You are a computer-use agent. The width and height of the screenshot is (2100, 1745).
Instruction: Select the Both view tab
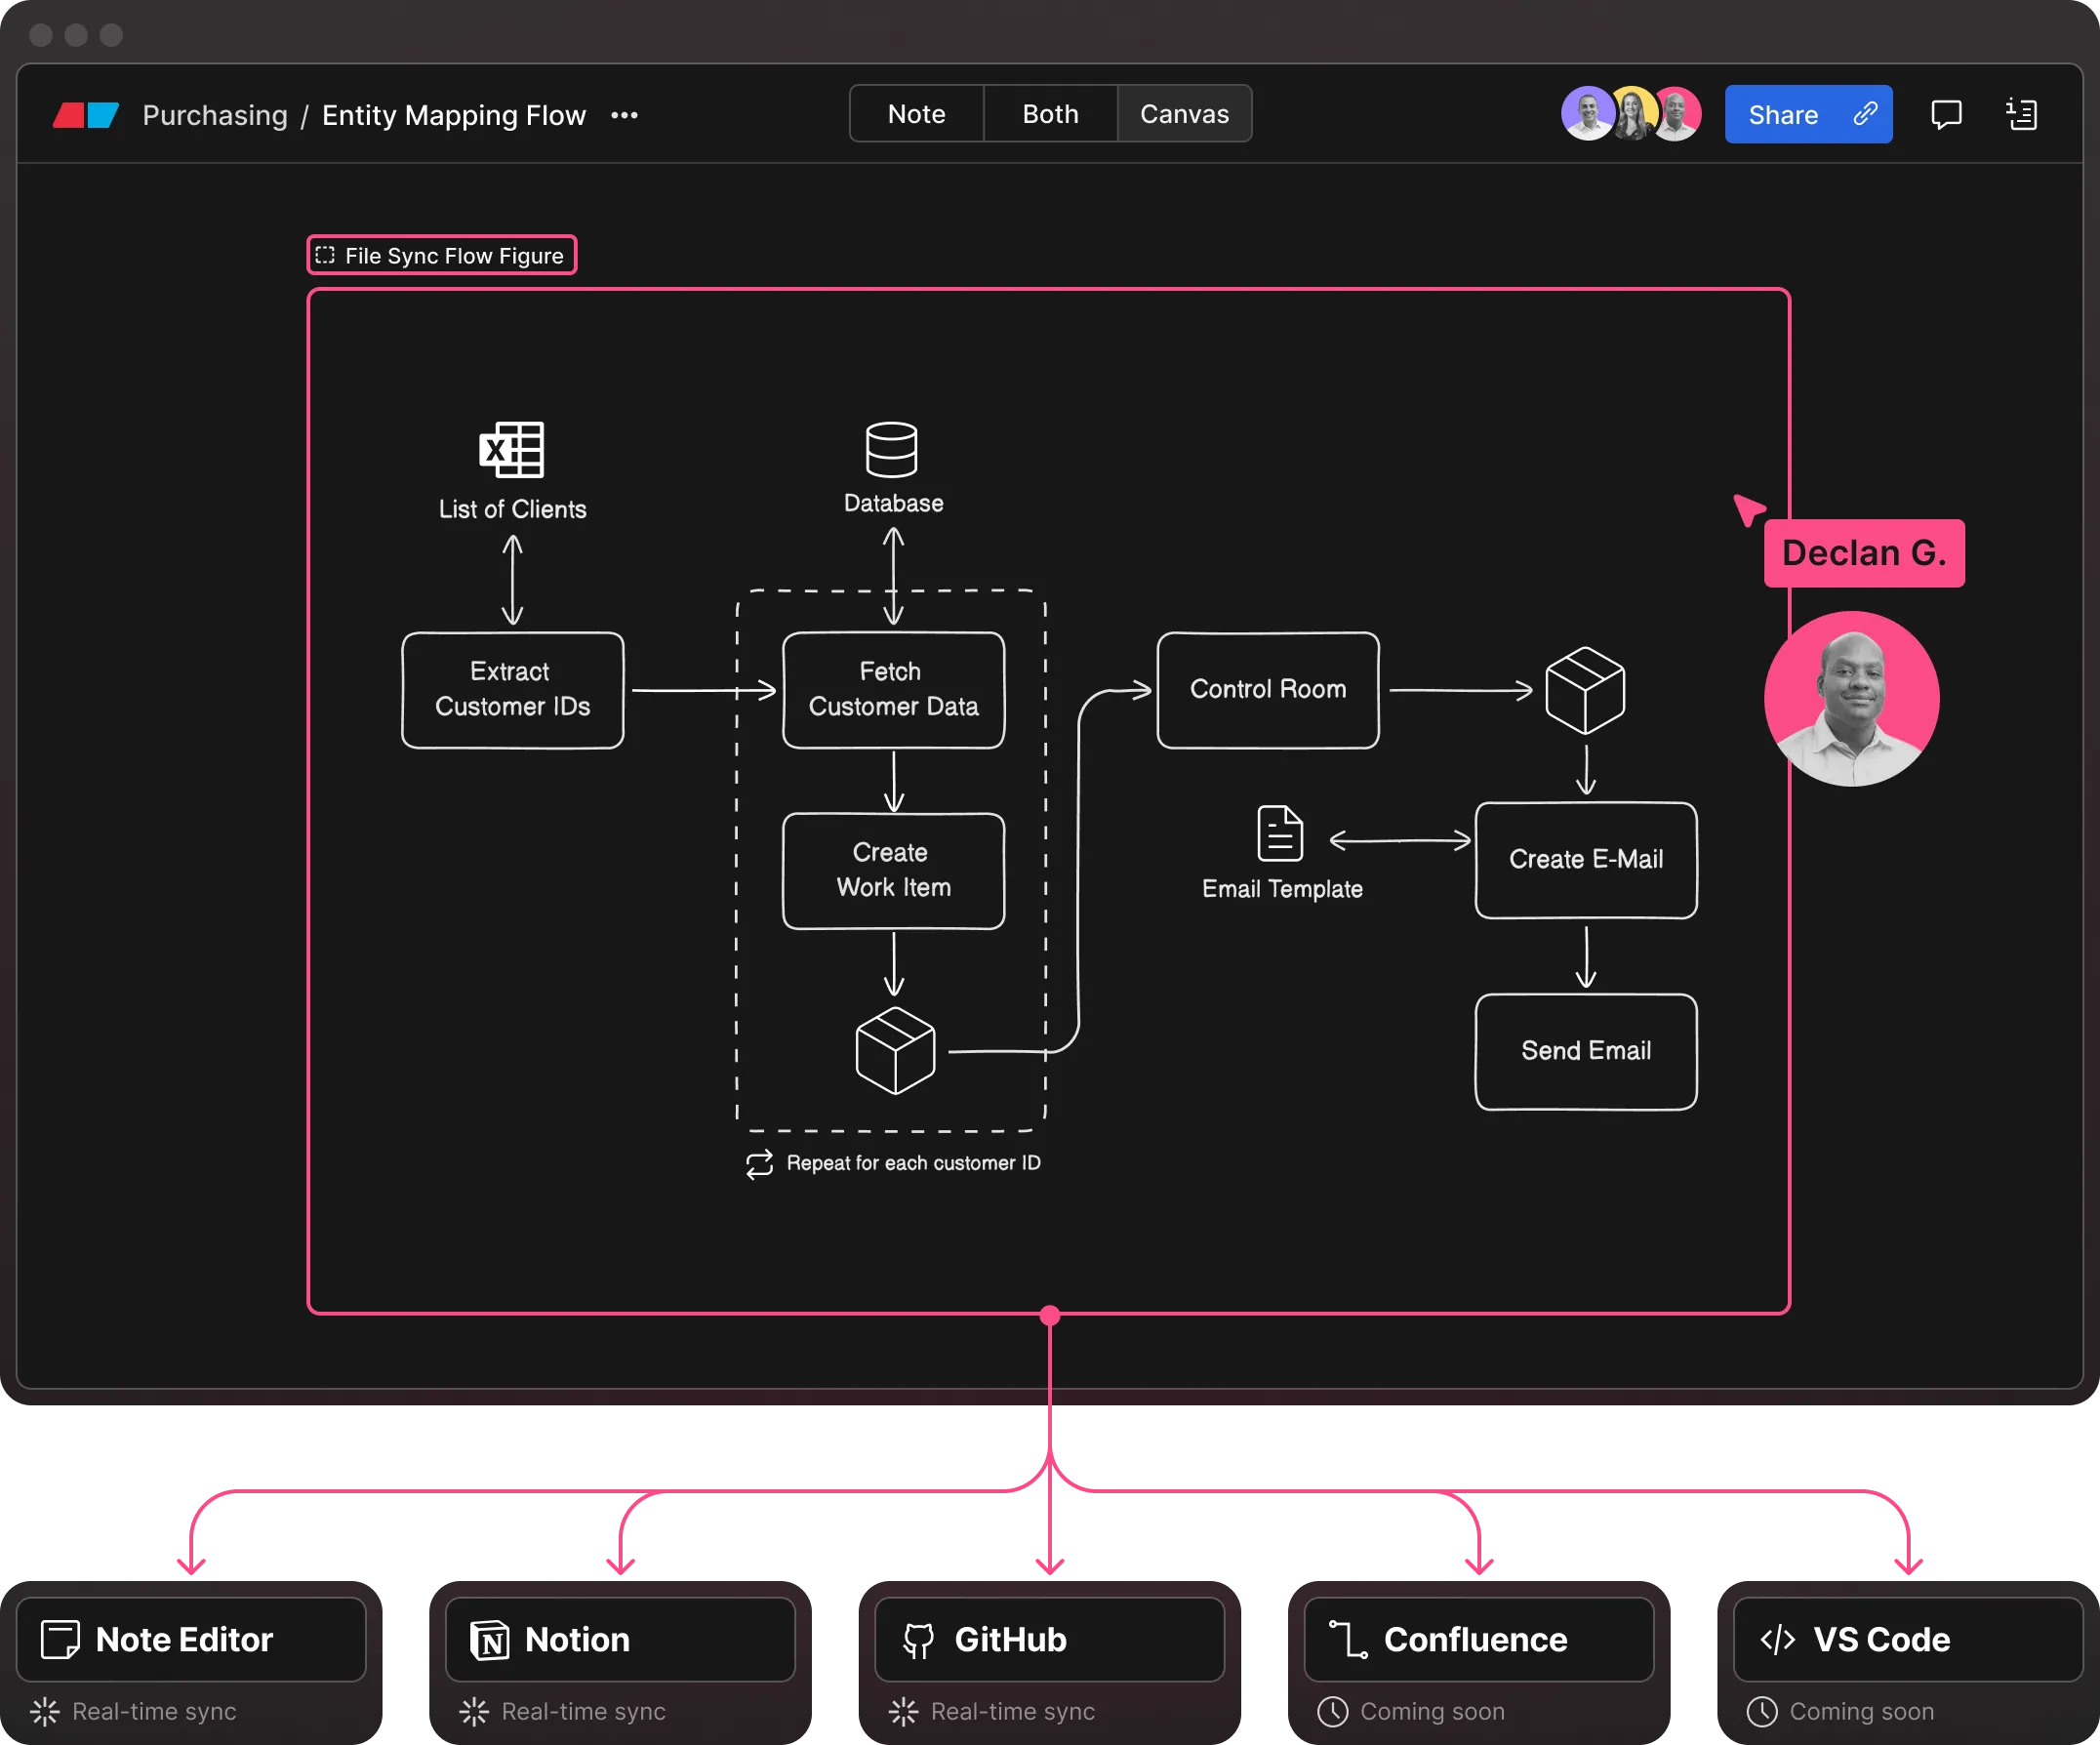(x=1049, y=113)
